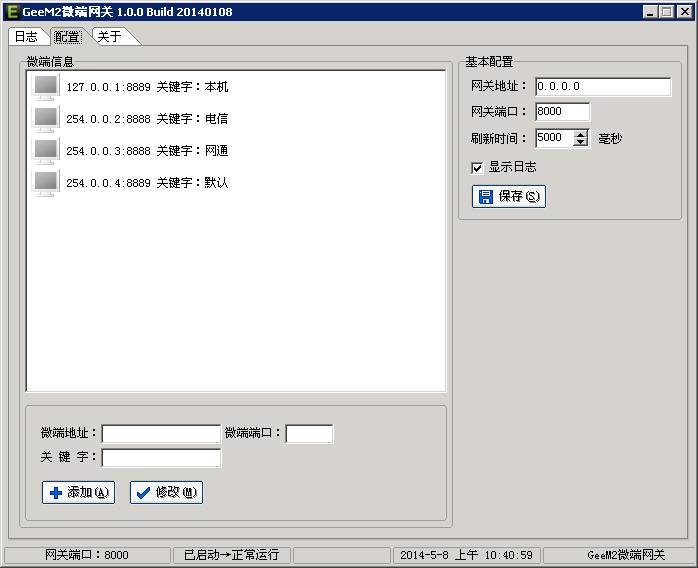Viewport: 698px width, 568px height.
Task: Toggle the 显示日志 checkbox
Action: [477, 168]
